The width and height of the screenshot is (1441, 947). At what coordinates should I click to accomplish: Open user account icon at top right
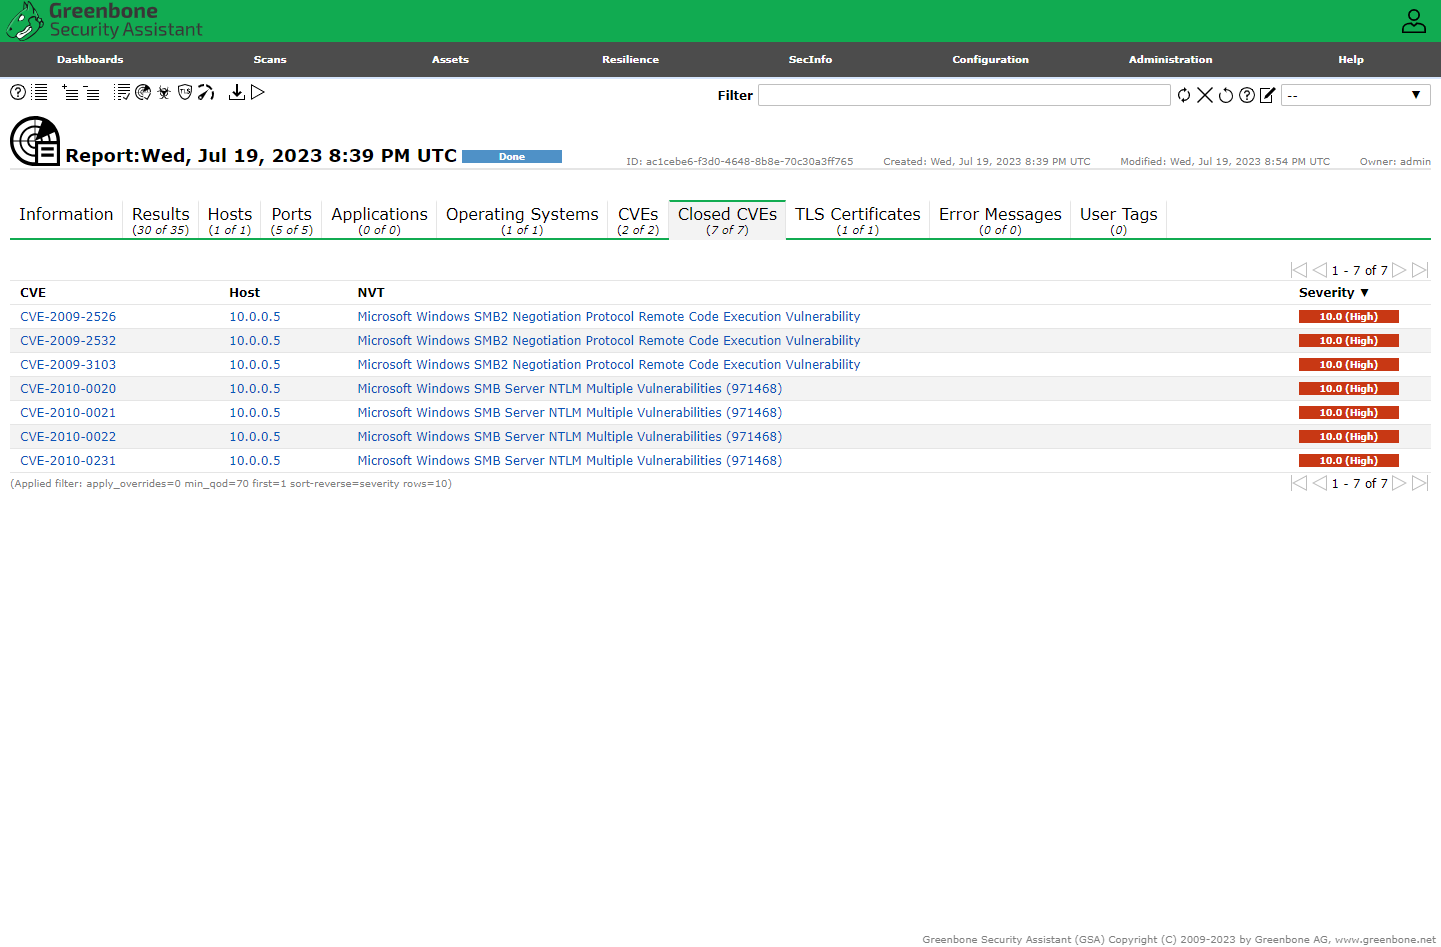[x=1414, y=21]
